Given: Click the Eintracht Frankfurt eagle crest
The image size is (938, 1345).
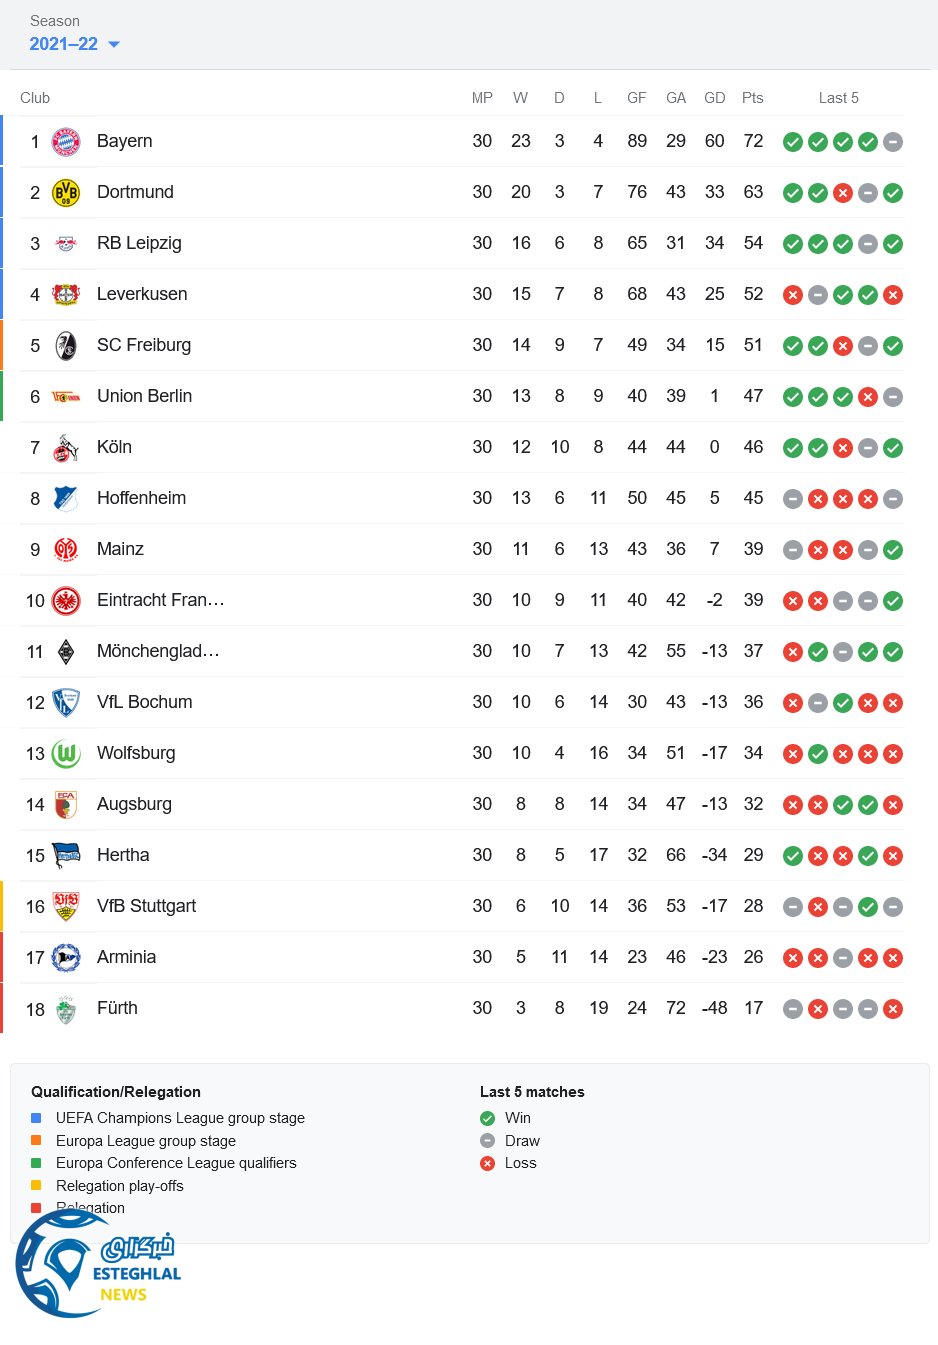Looking at the screenshot, I should (x=66, y=601).
